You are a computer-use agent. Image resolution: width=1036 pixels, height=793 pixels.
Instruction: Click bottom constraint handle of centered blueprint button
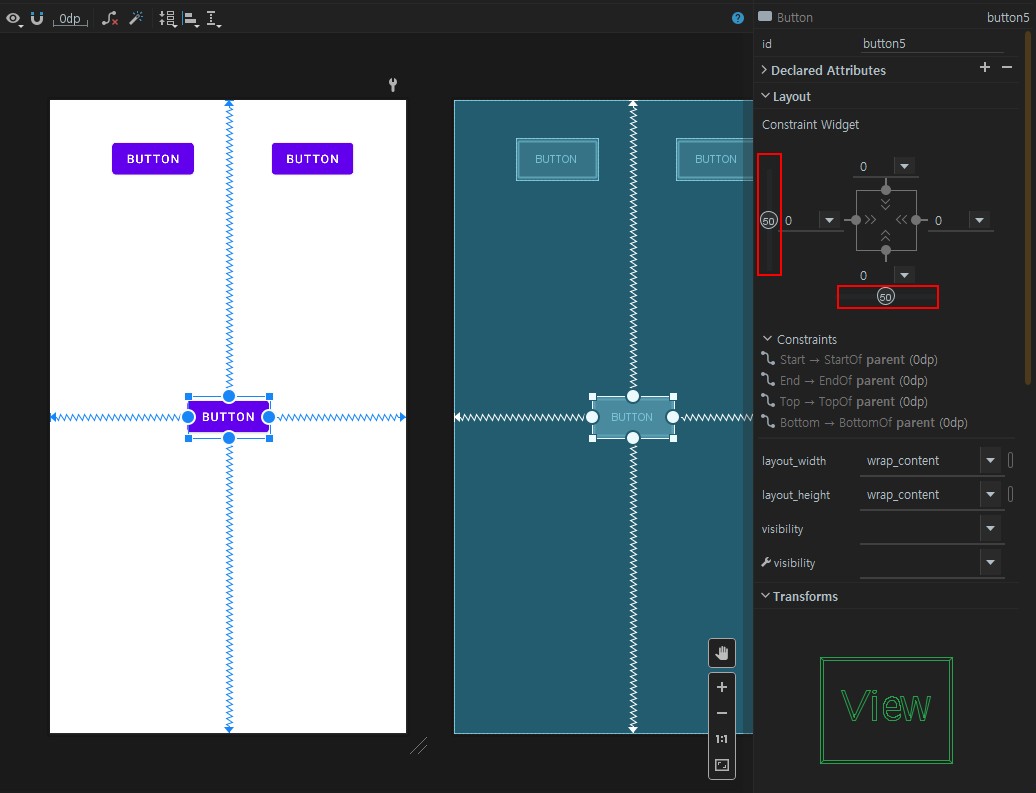pos(632,437)
